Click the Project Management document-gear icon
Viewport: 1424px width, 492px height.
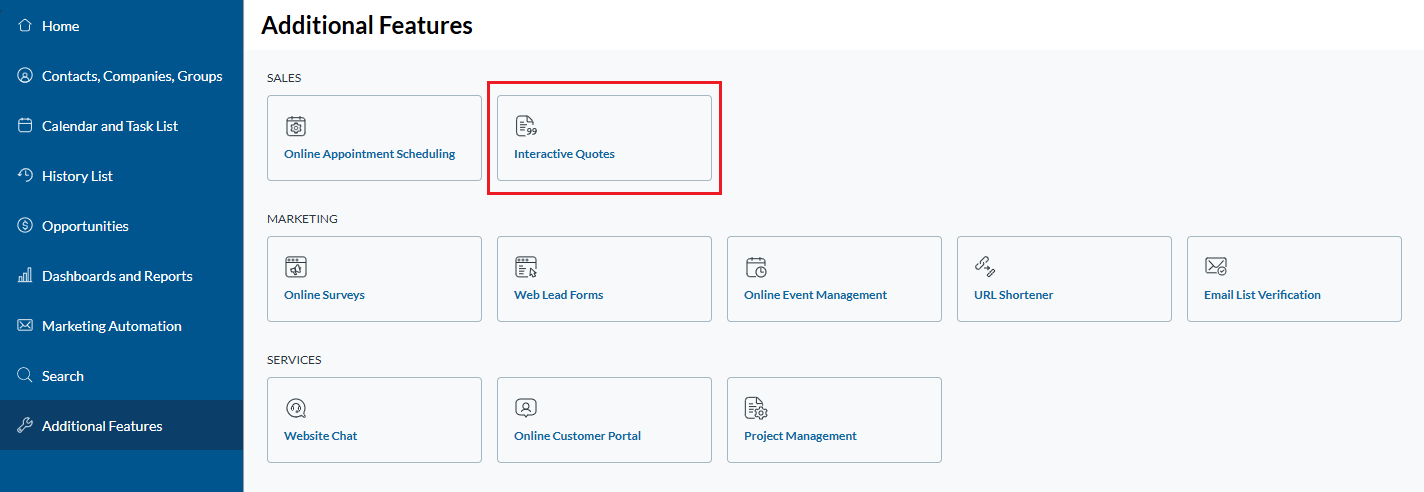(756, 408)
